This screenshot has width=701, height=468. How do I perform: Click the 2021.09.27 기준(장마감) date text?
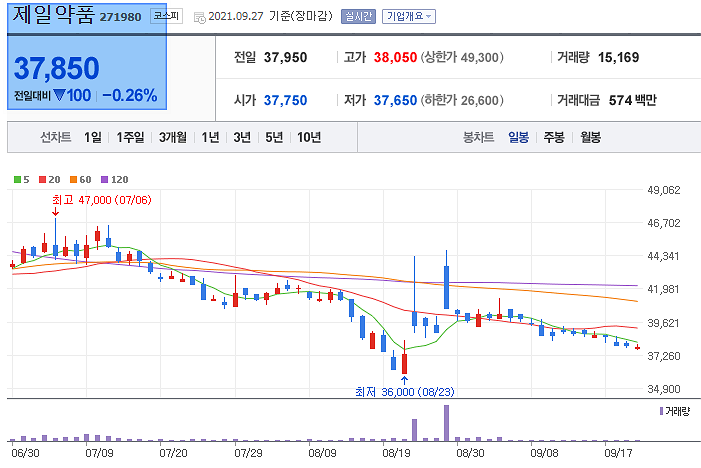coord(270,17)
